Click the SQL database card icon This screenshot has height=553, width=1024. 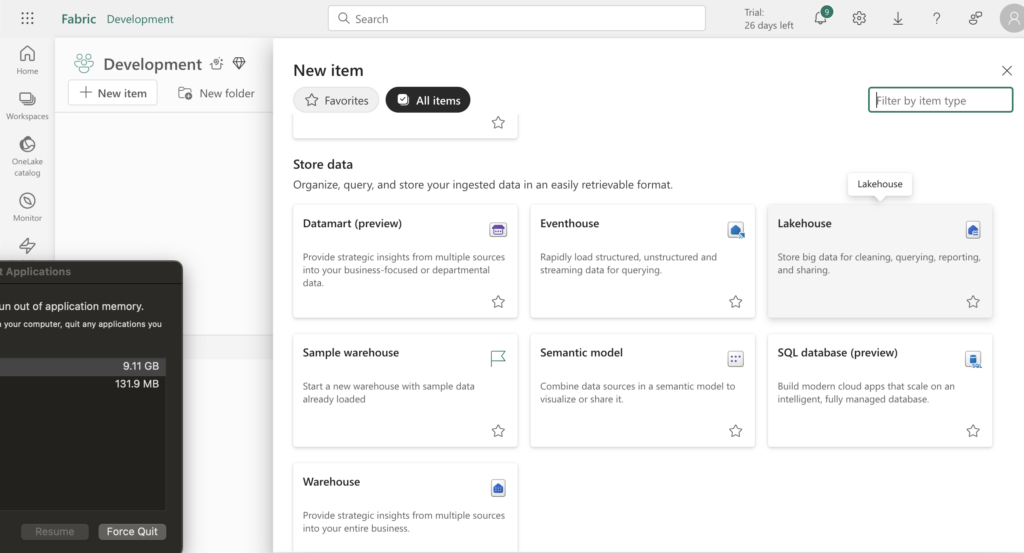[x=973, y=359]
